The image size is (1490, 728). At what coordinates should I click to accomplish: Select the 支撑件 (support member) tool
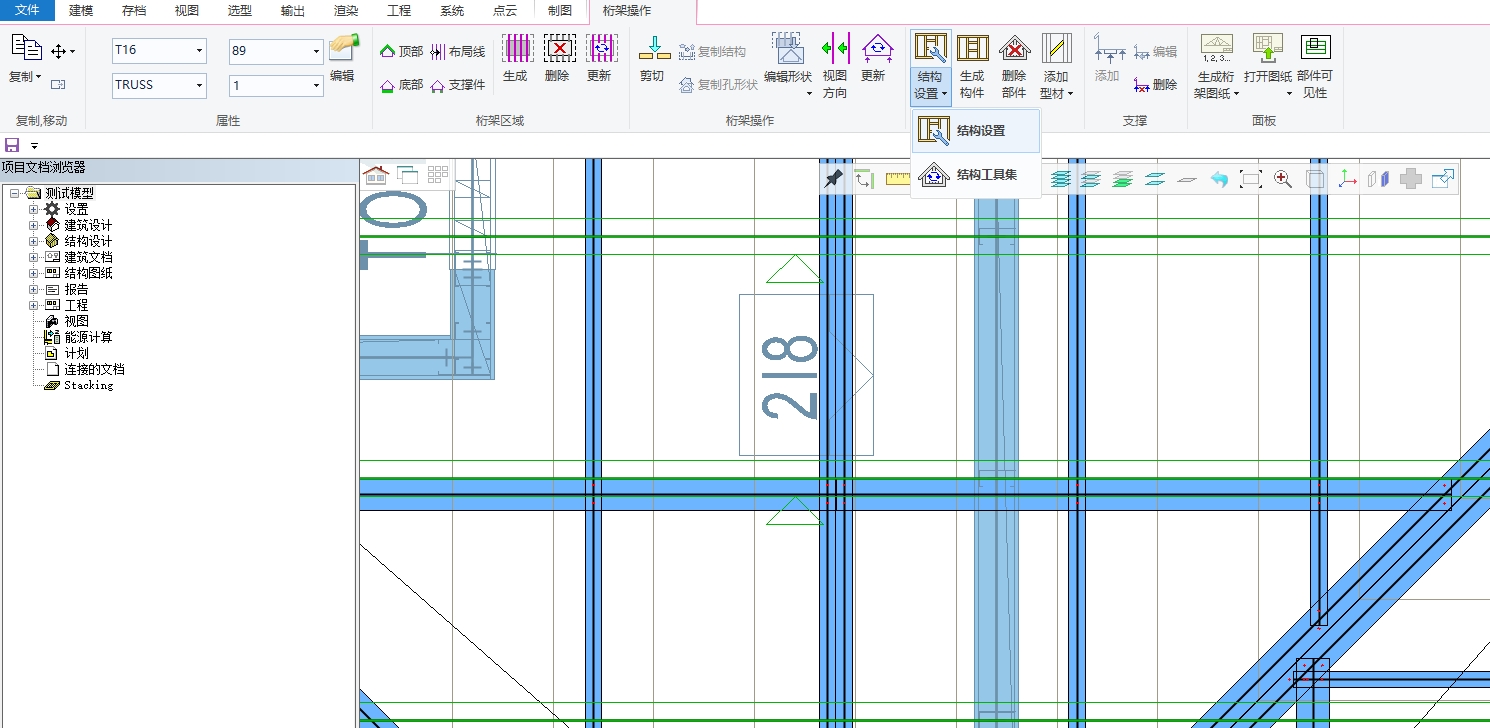point(458,85)
